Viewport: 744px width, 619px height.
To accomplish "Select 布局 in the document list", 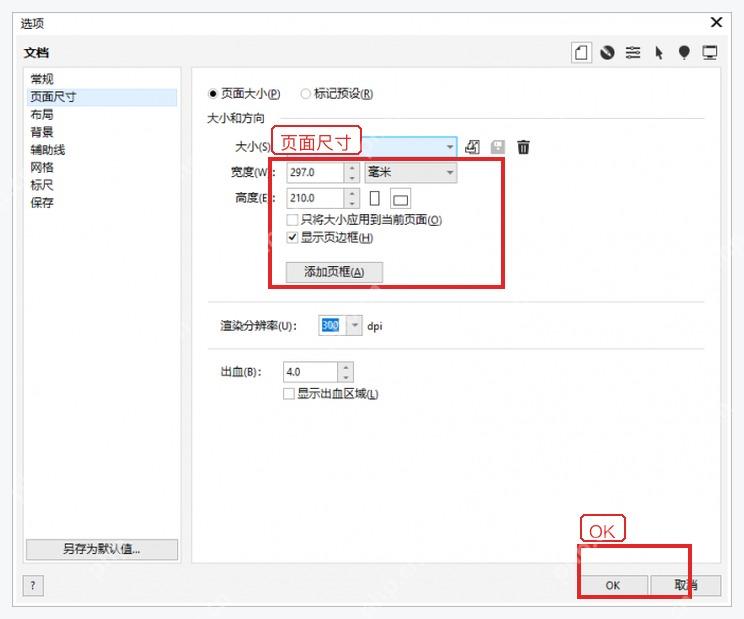I will 42,114.
